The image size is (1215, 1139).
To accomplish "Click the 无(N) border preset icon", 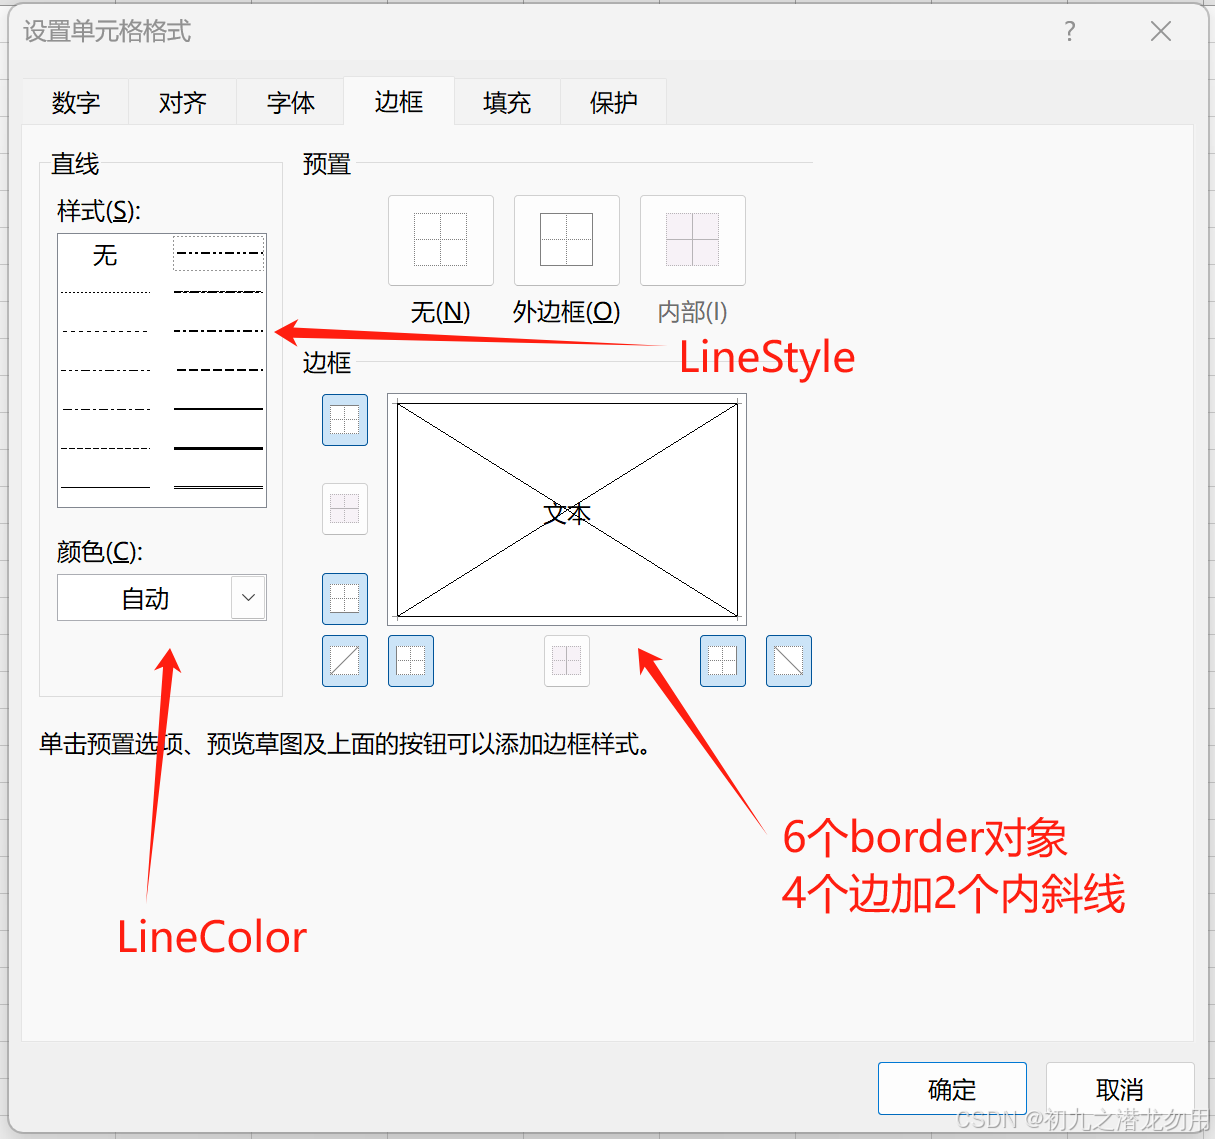I will 440,240.
